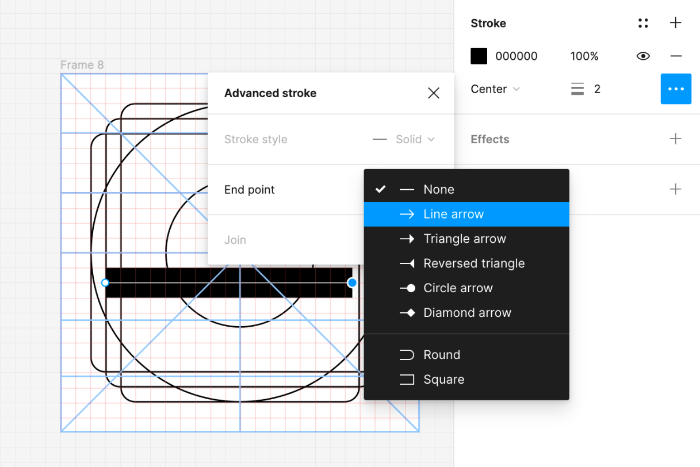Click the Effects section title
Screen dimensions: 700x467
click(490, 139)
